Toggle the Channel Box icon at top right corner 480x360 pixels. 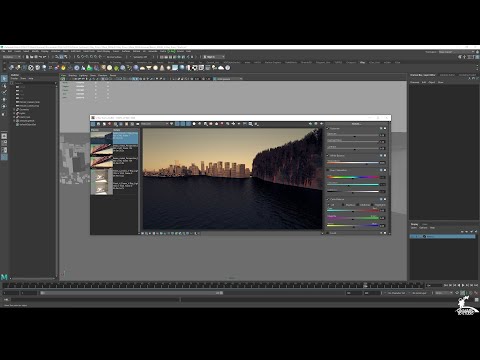pos(477,57)
